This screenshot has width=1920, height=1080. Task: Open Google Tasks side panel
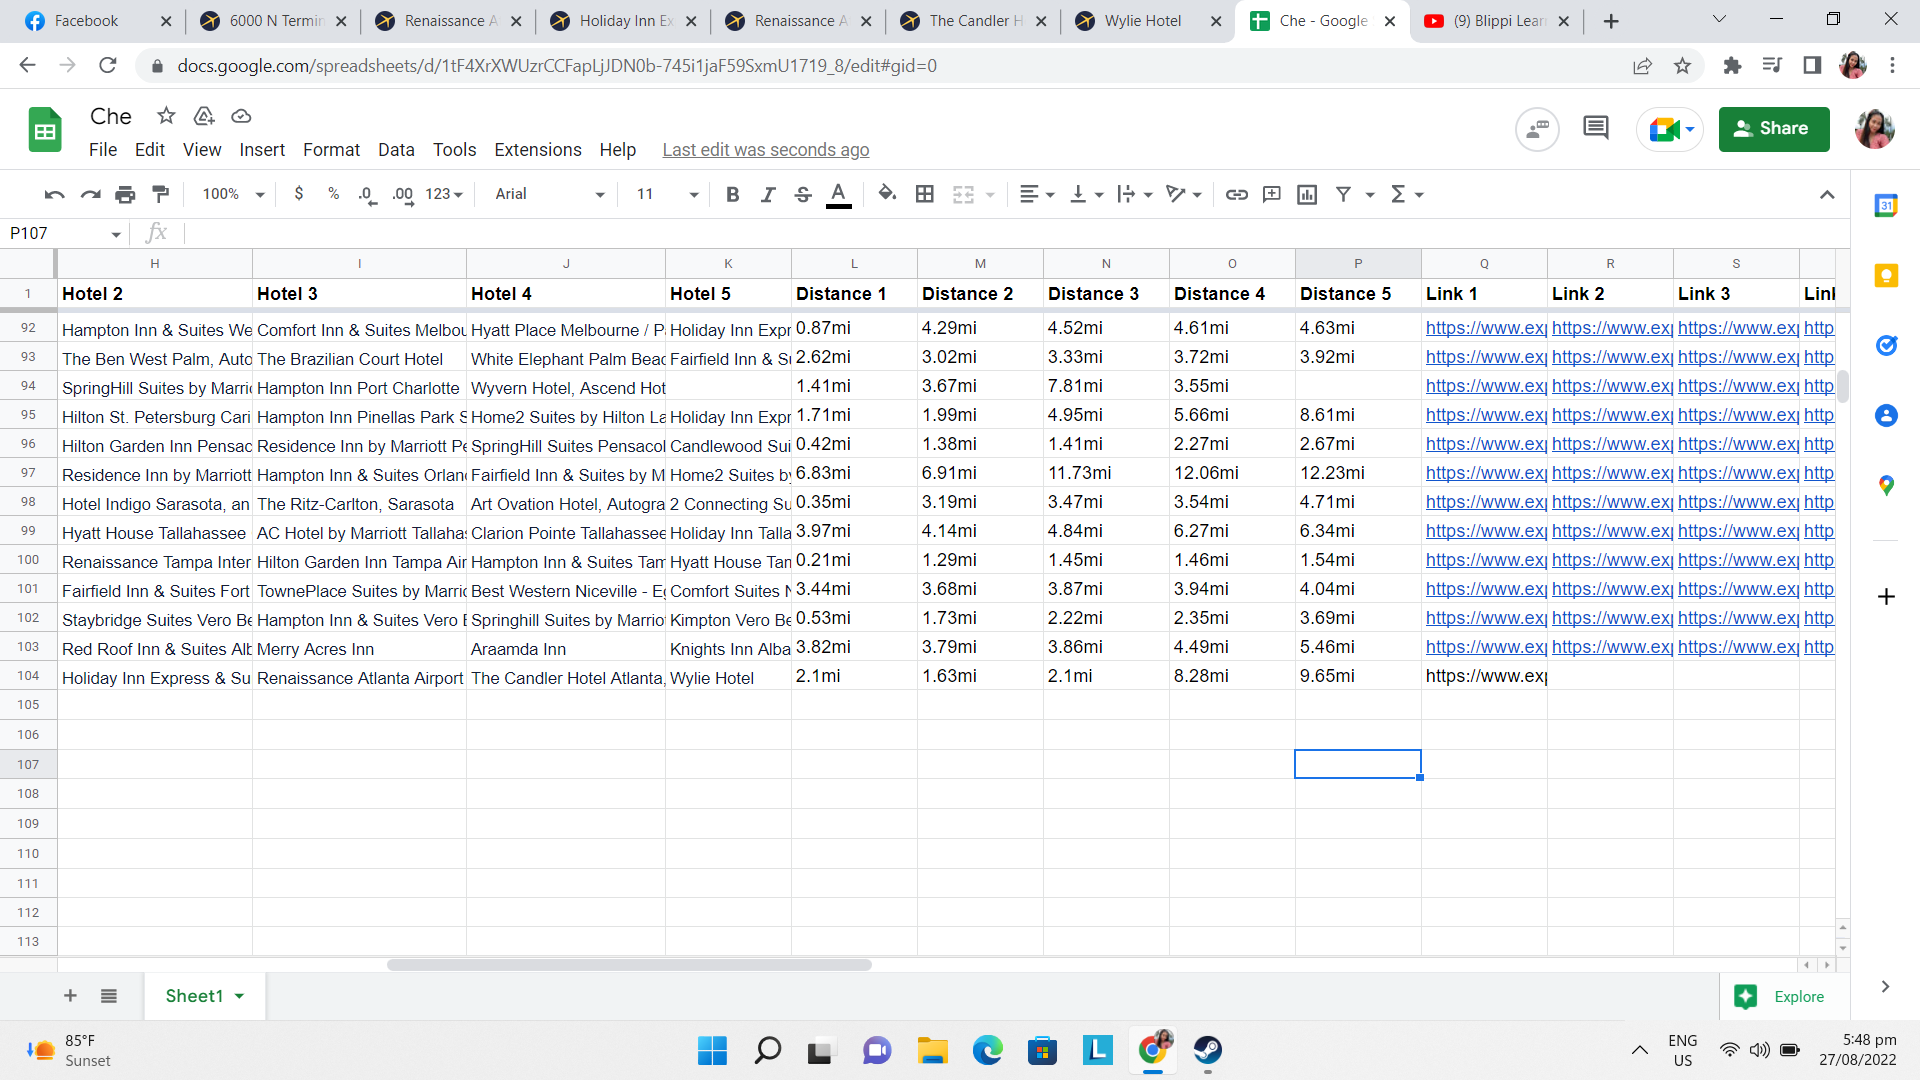[x=1886, y=345]
